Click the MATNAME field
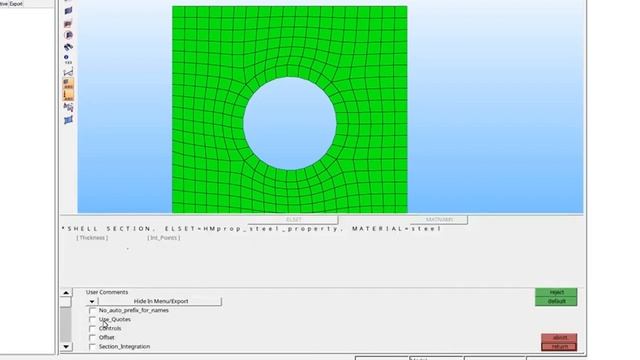This screenshot has height=360, width=640. click(x=439, y=220)
